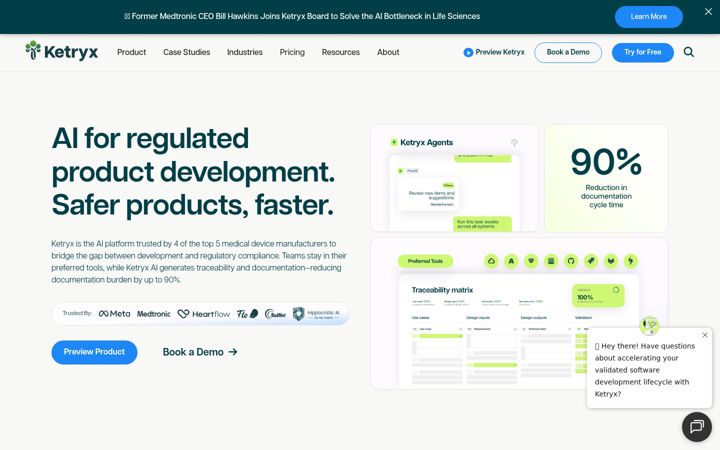The image size is (720, 450).
Task: Click the Flo logo in Trusted By
Action: pyautogui.click(x=248, y=314)
